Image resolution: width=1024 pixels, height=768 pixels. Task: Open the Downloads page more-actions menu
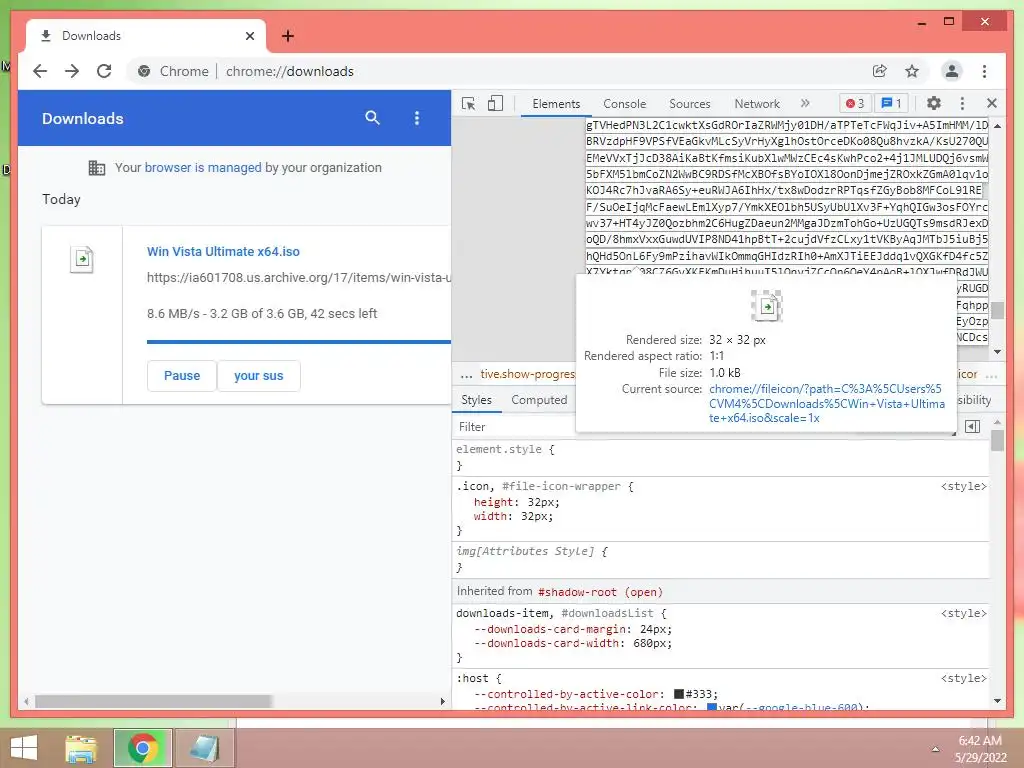pos(417,118)
